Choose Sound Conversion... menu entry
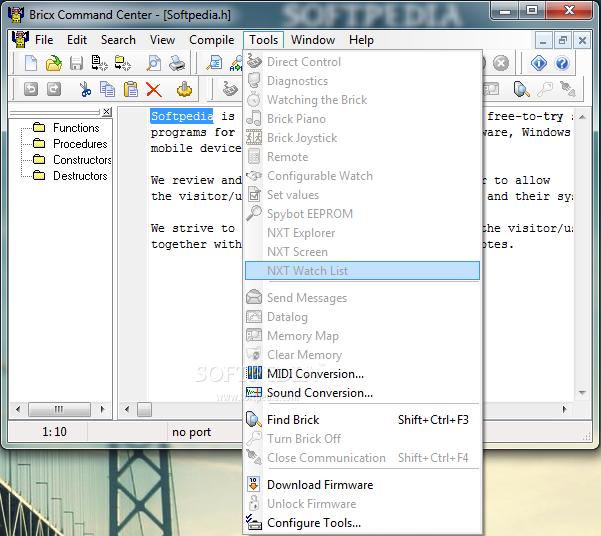Screen dimensions: 601x536 click(362, 393)
